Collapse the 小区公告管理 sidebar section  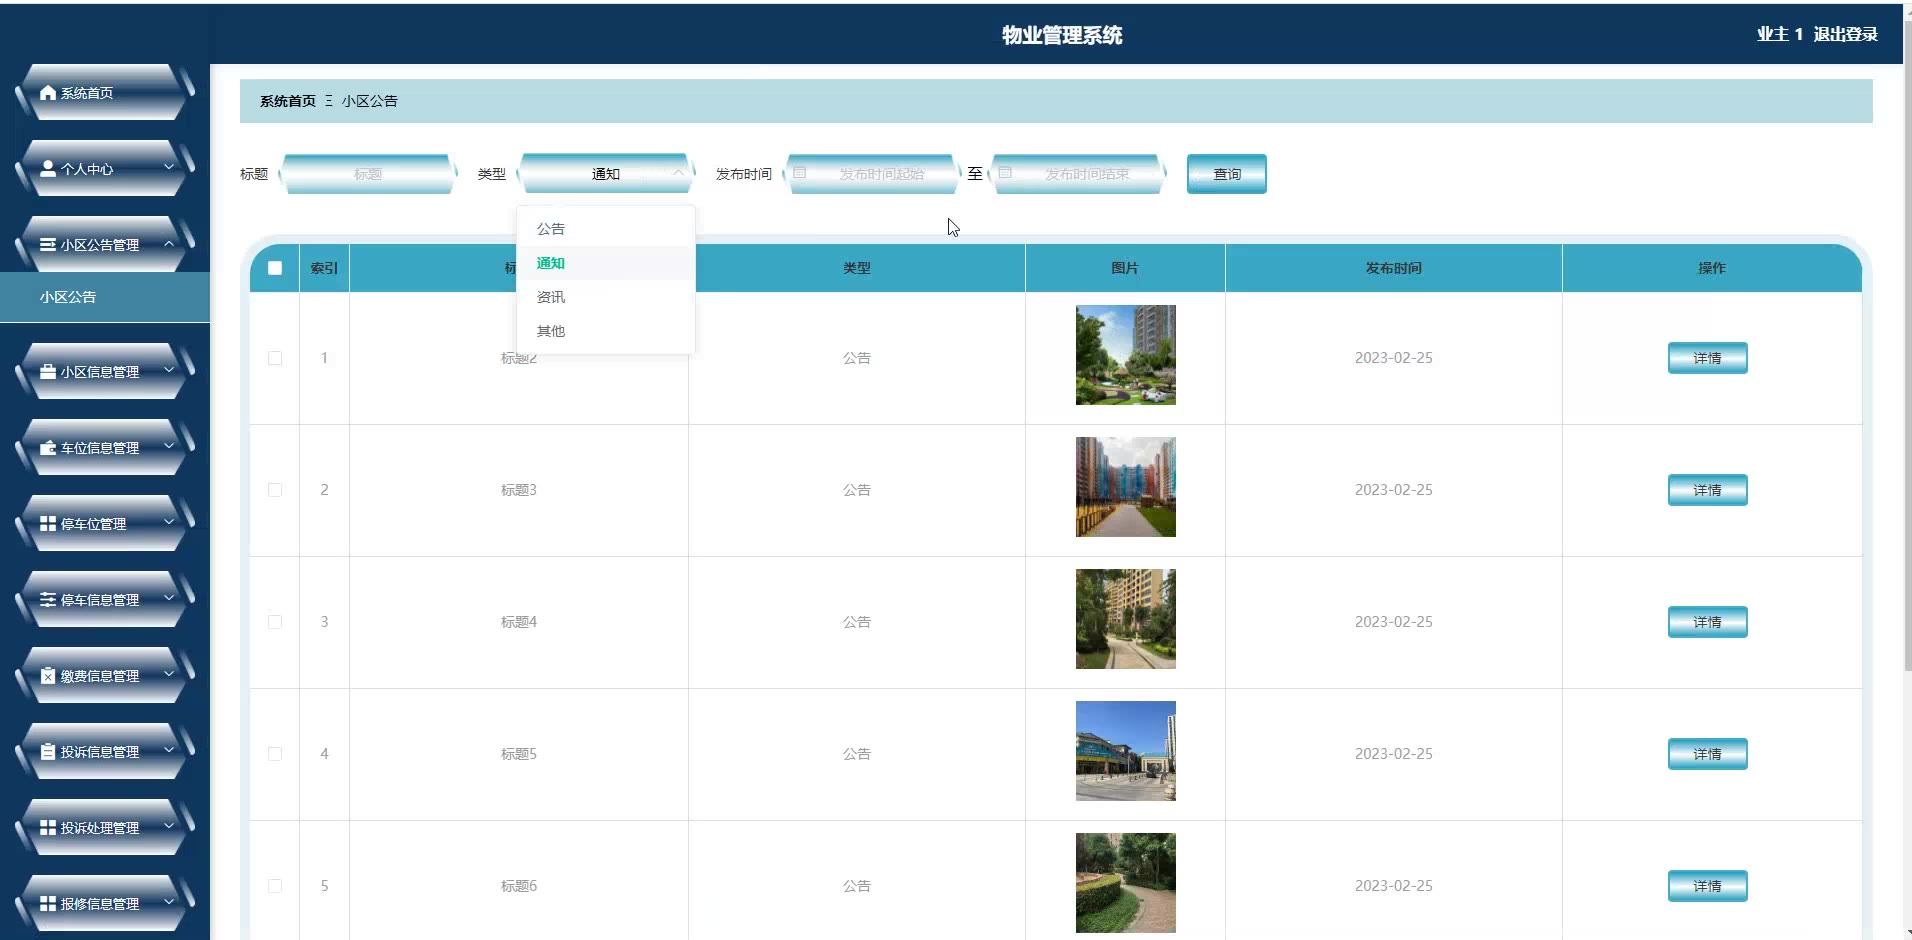click(x=169, y=244)
